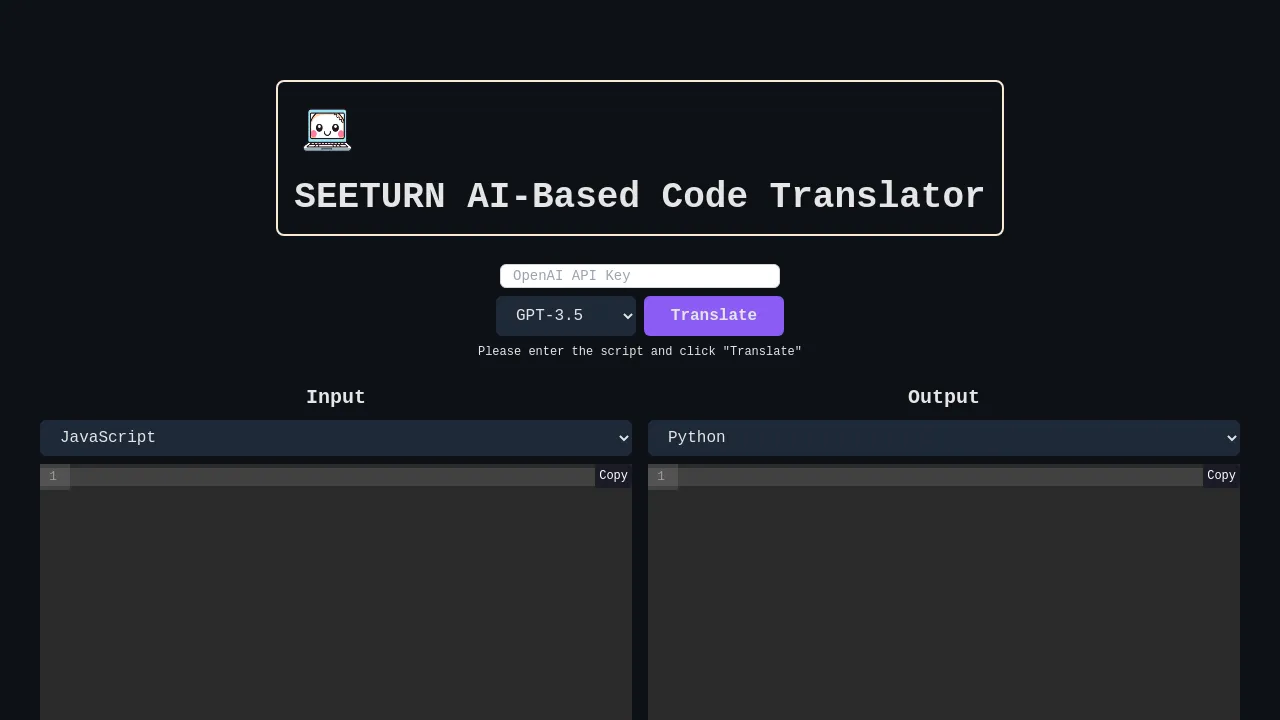Click inside the output code editor
1280x720 pixels.
pos(944,592)
